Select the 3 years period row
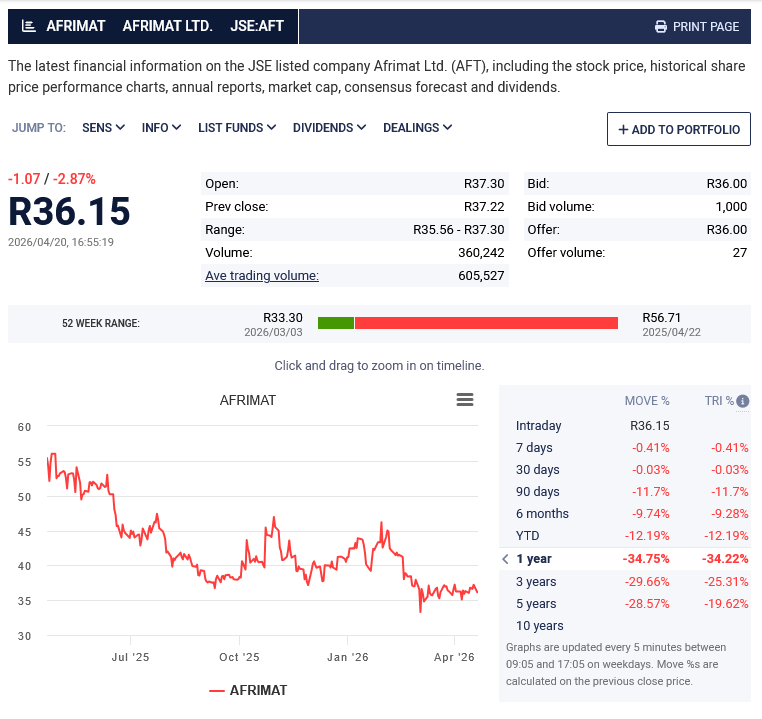 click(x=624, y=582)
